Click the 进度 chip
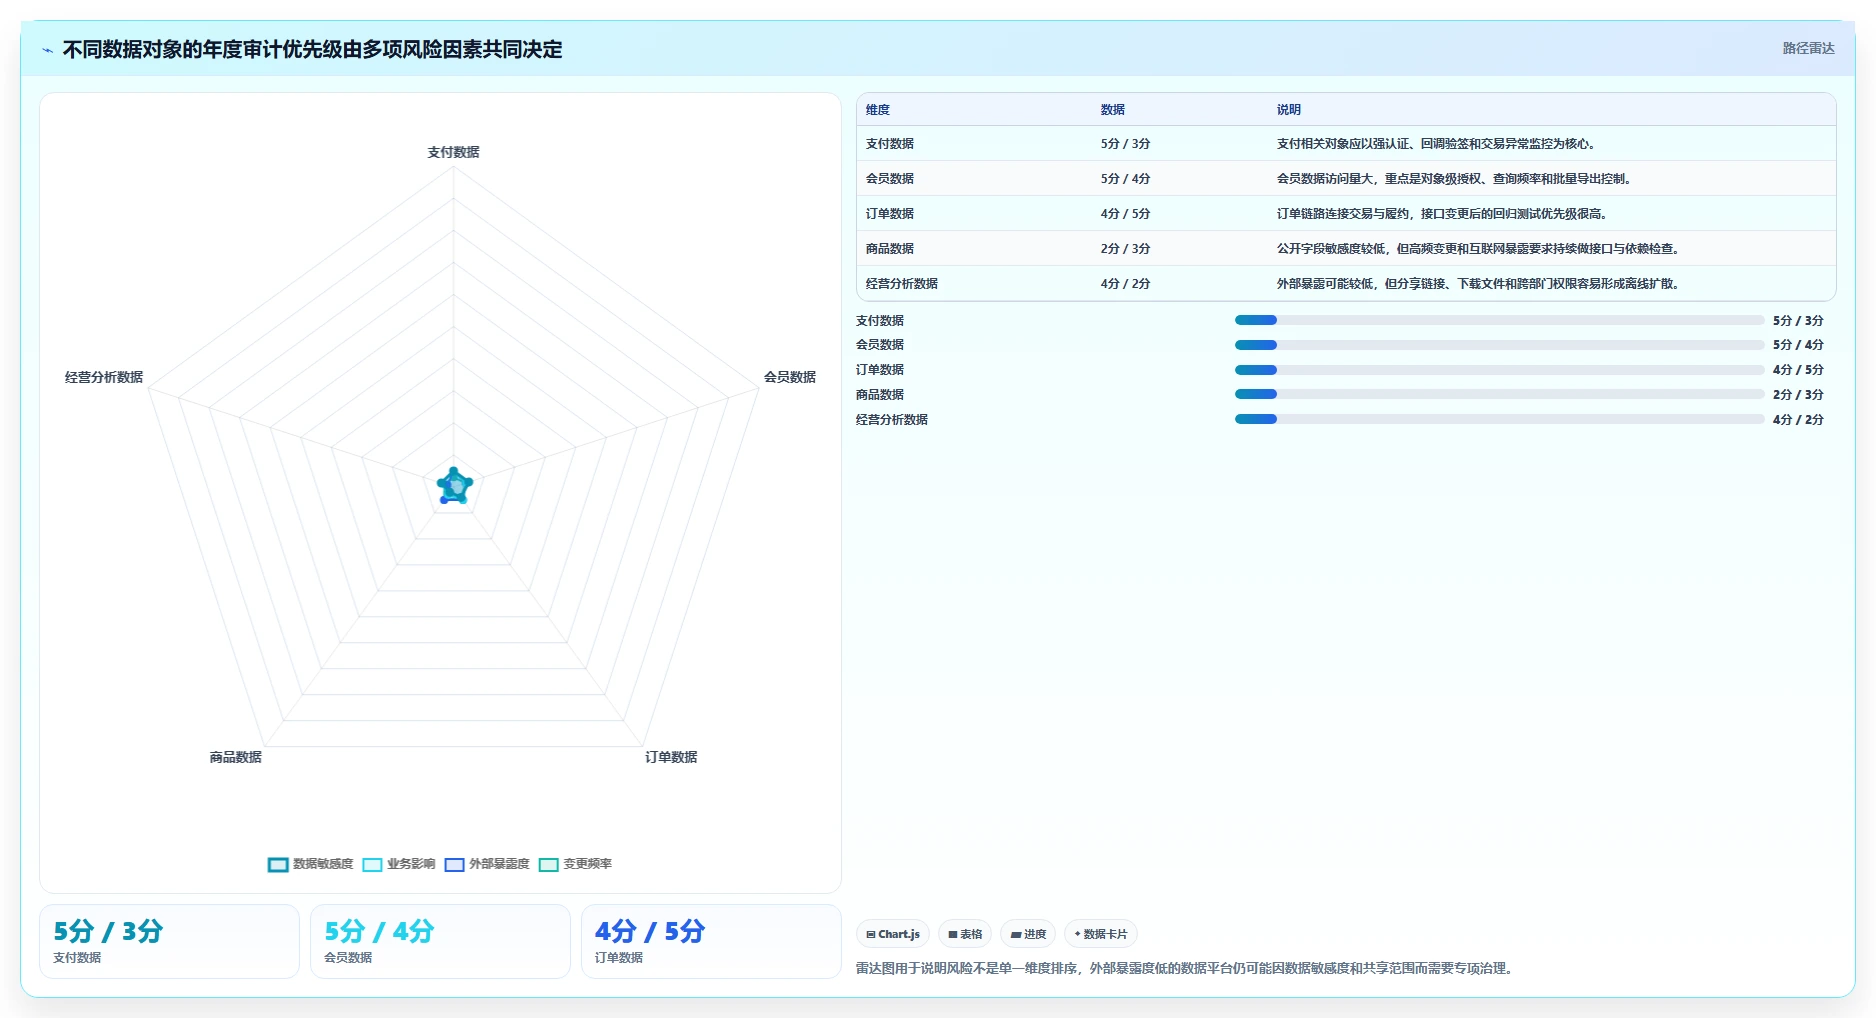This screenshot has height=1018, width=1876. [1028, 934]
